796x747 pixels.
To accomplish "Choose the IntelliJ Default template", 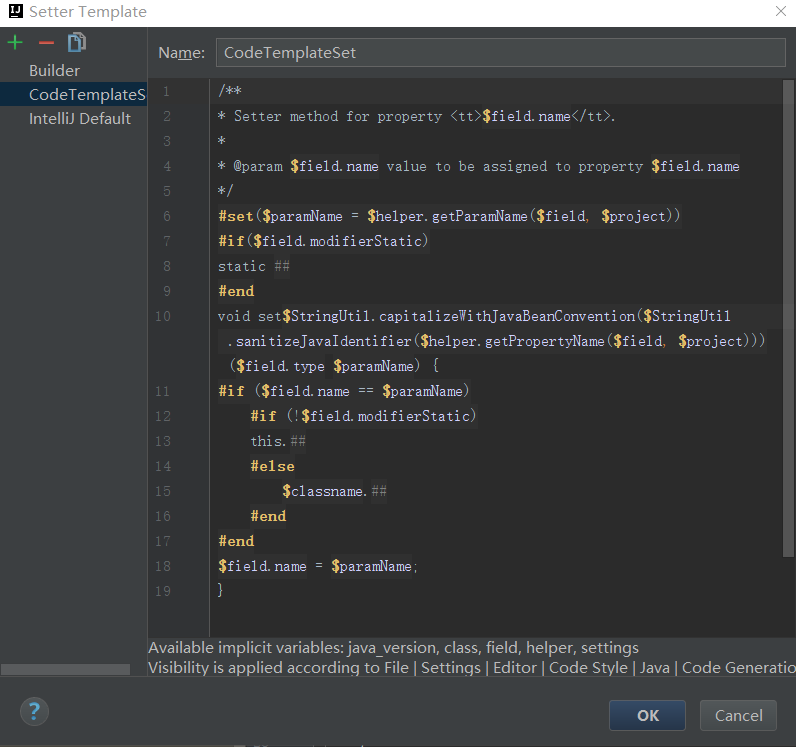I will click(x=80, y=118).
